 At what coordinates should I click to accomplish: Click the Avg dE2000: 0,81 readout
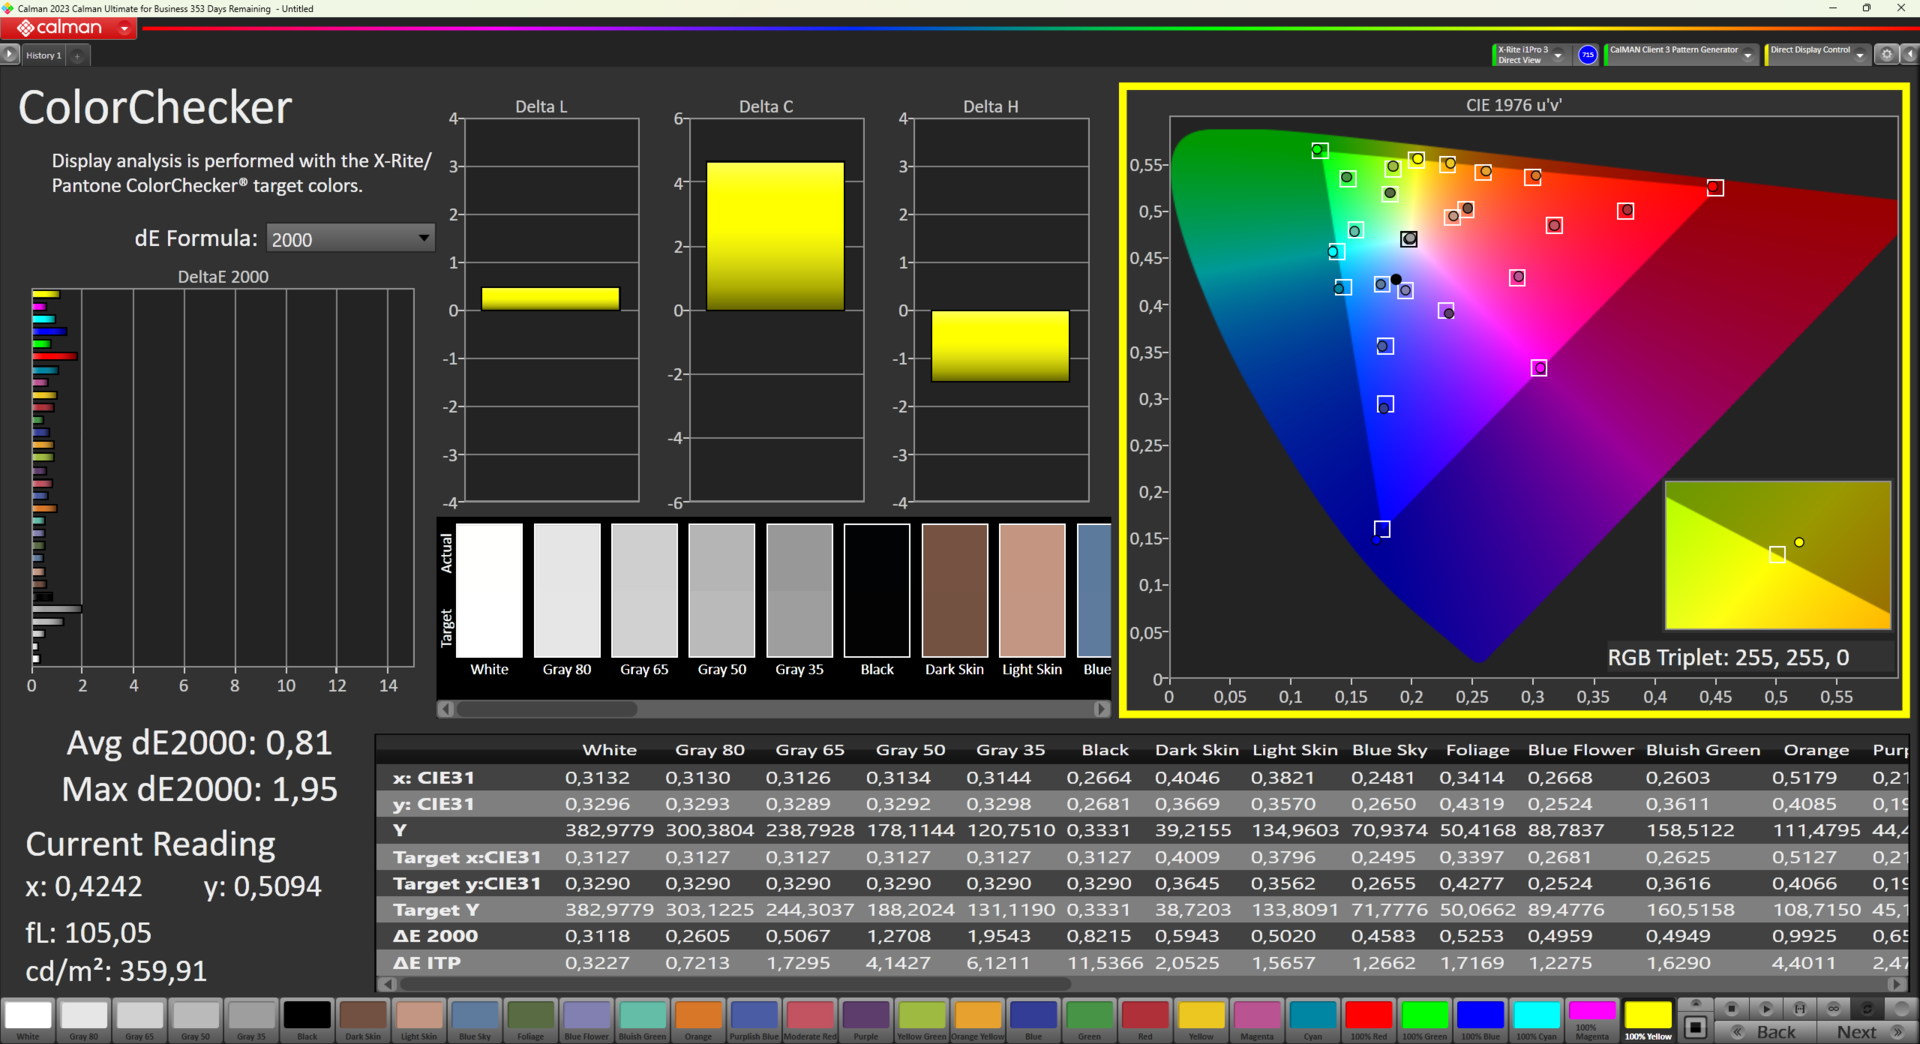(199, 743)
